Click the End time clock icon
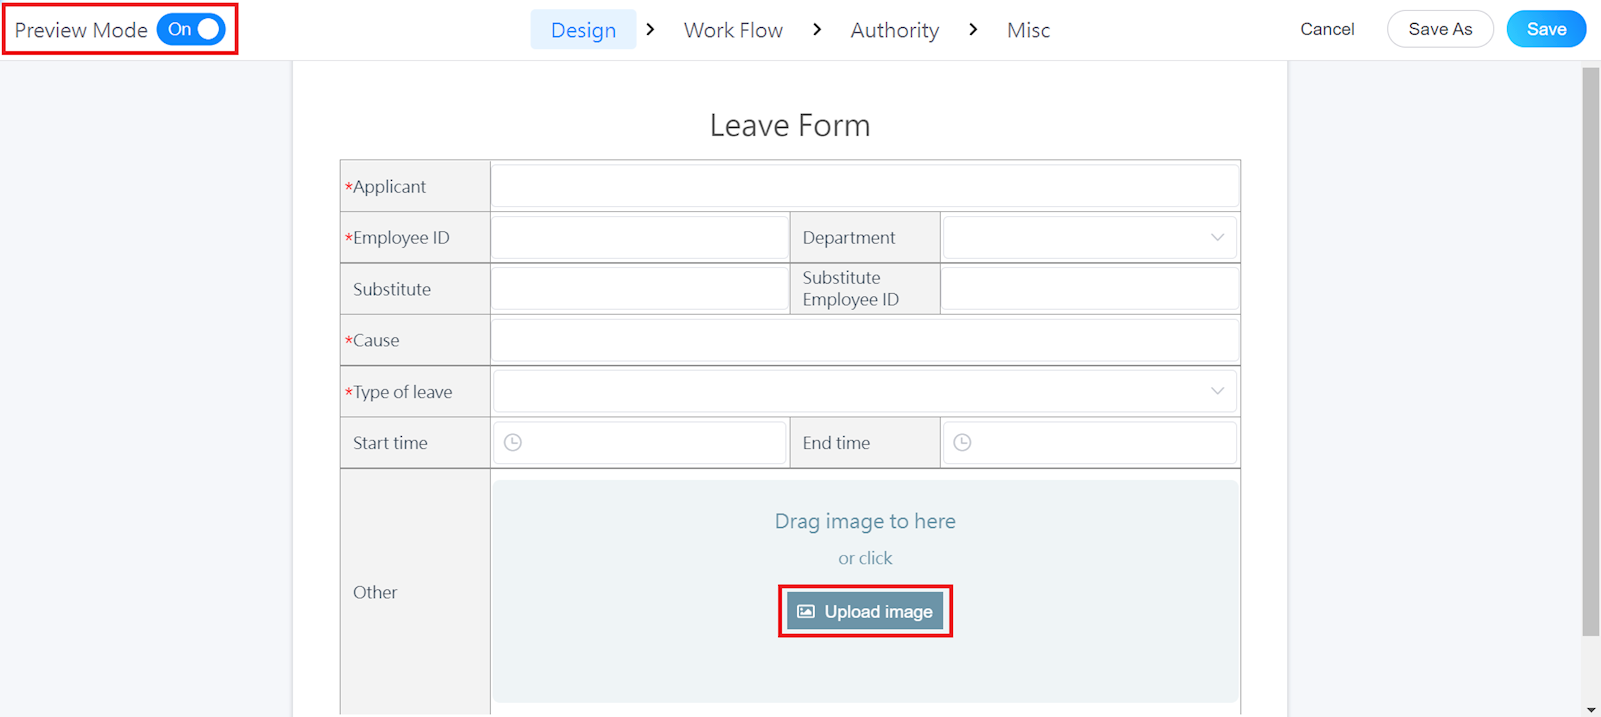1601x717 pixels. (x=962, y=443)
